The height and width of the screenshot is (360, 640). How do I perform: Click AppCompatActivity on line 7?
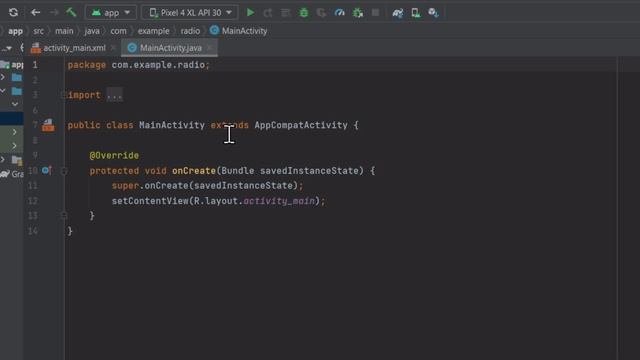click(x=301, y=125)
